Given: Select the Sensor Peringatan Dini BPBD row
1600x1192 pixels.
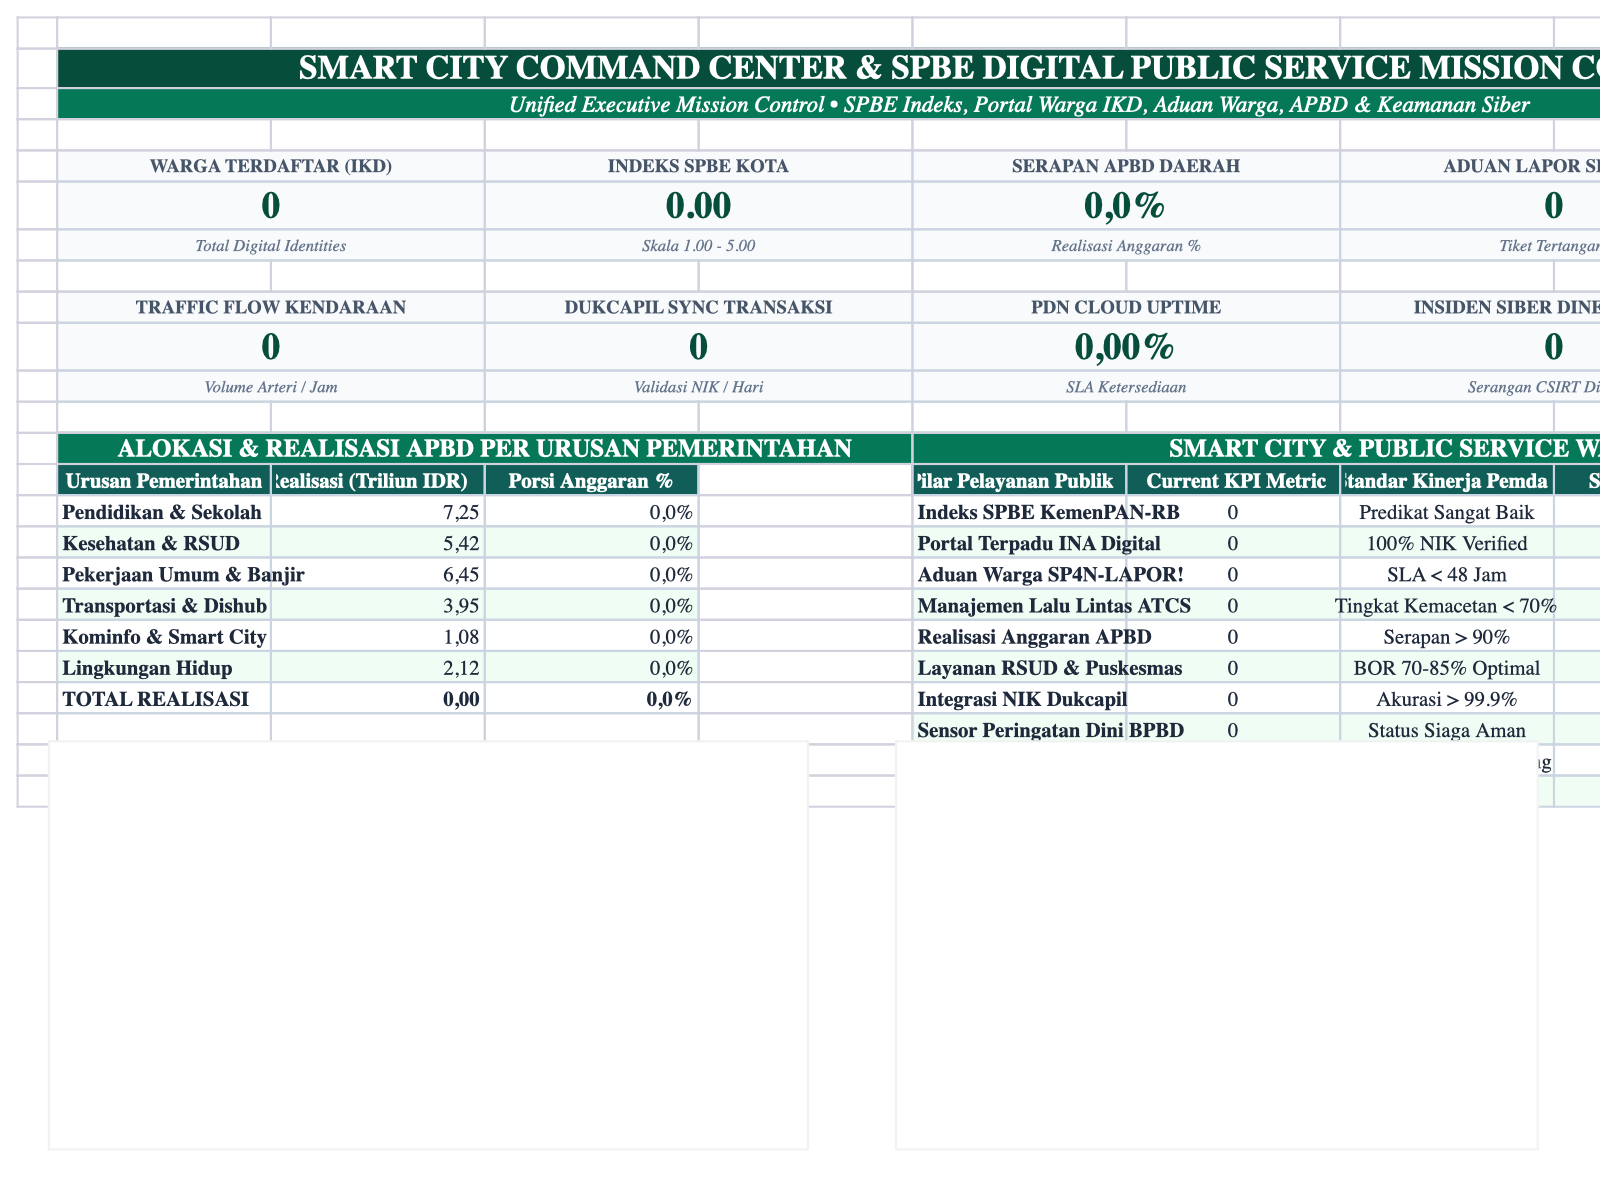Looking at the screenshot, I should coord(1019,729).
